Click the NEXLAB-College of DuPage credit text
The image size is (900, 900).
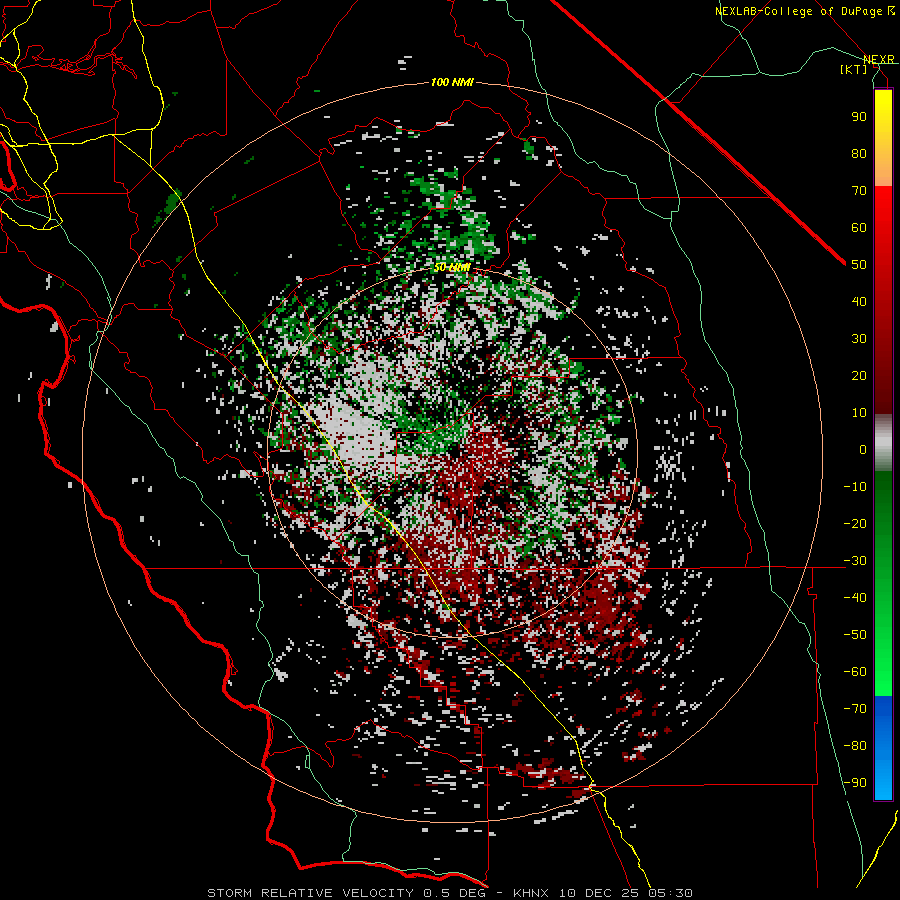798,11
